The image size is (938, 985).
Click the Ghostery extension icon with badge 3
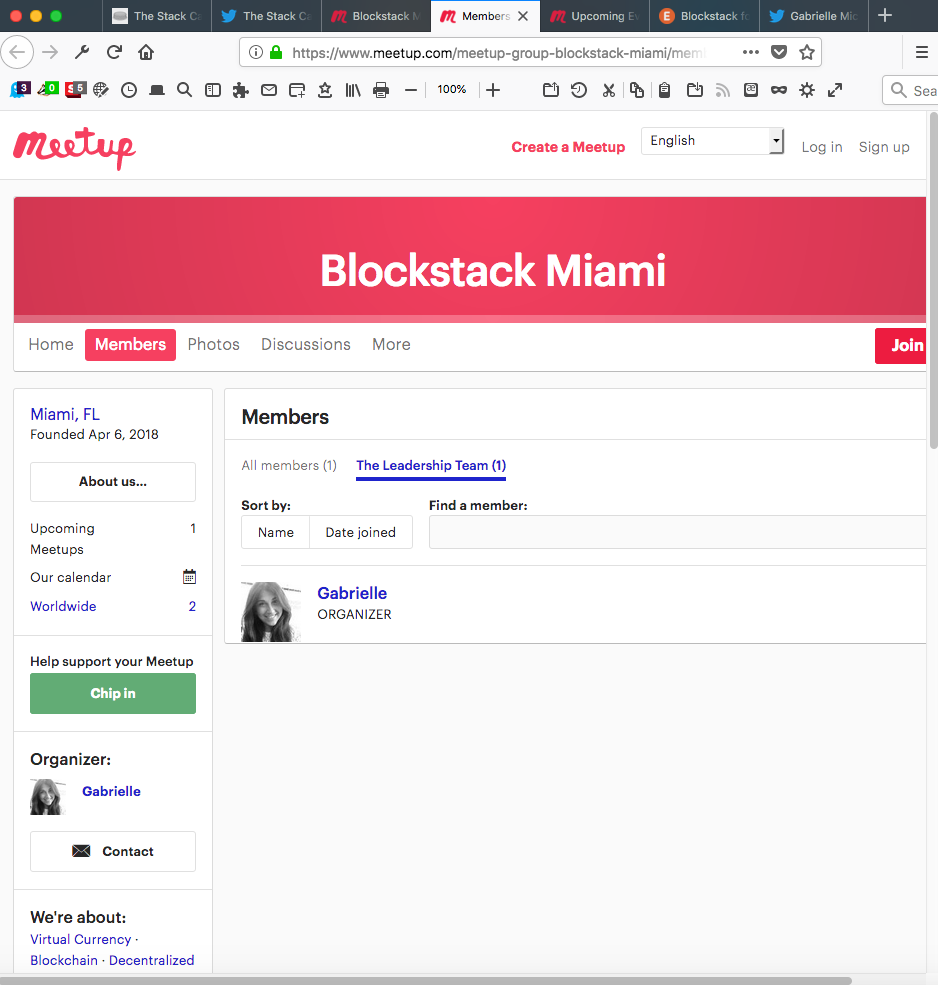[20, 90]
